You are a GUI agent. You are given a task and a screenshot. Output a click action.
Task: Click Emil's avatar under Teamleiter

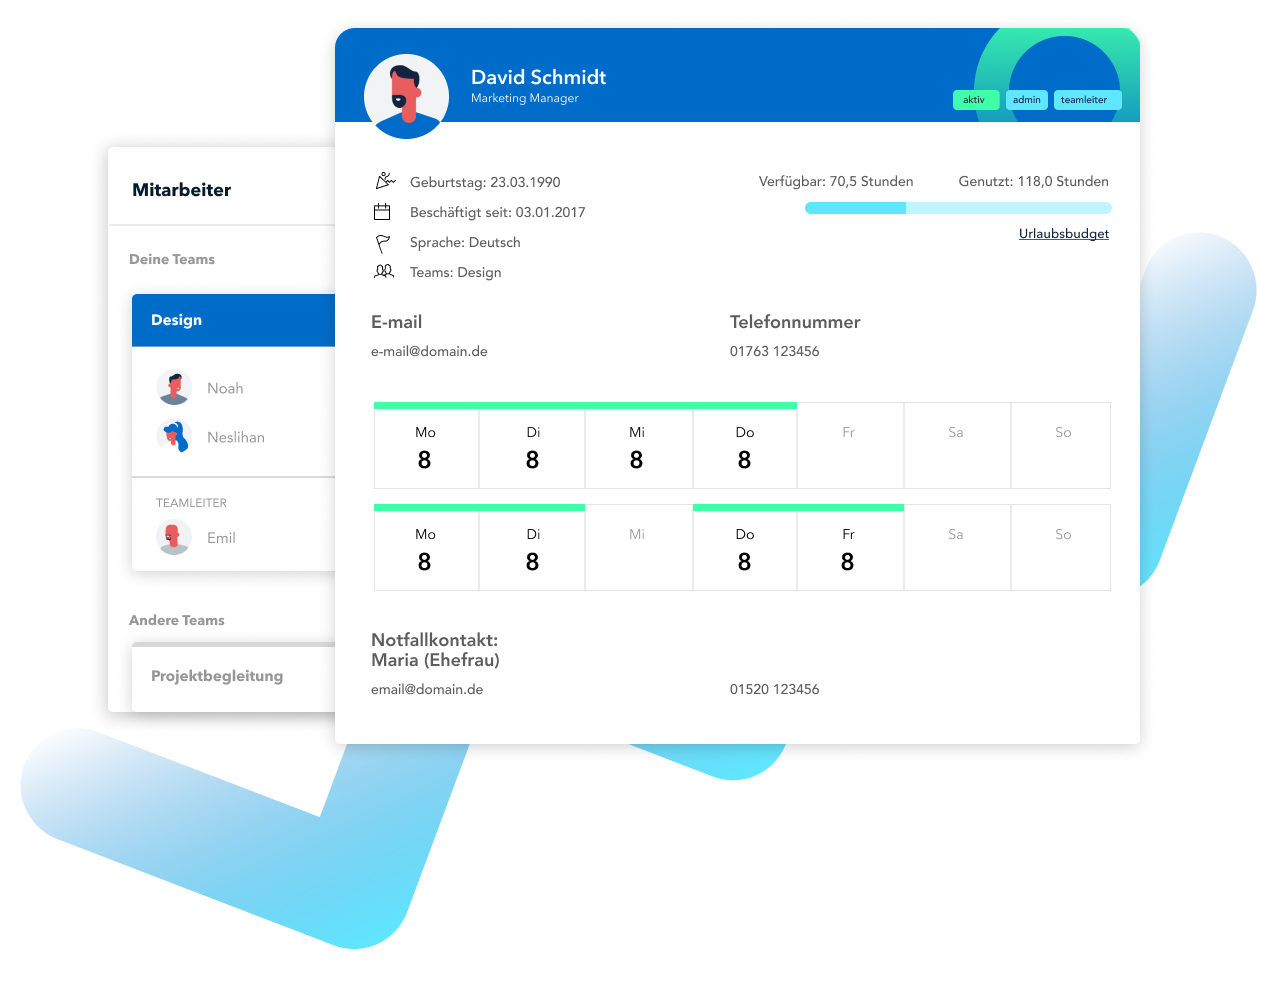point(174,537)
